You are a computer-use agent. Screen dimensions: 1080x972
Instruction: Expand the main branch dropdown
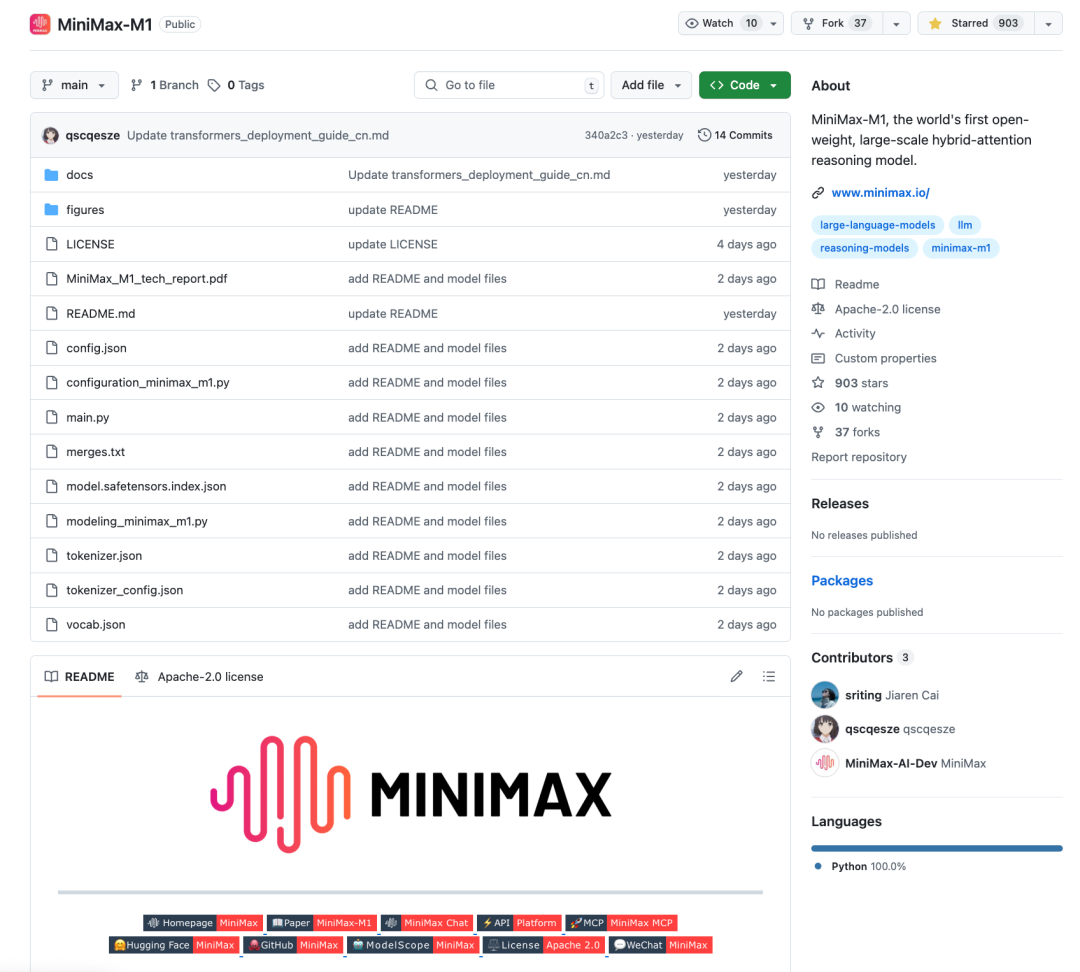(74, 86)
